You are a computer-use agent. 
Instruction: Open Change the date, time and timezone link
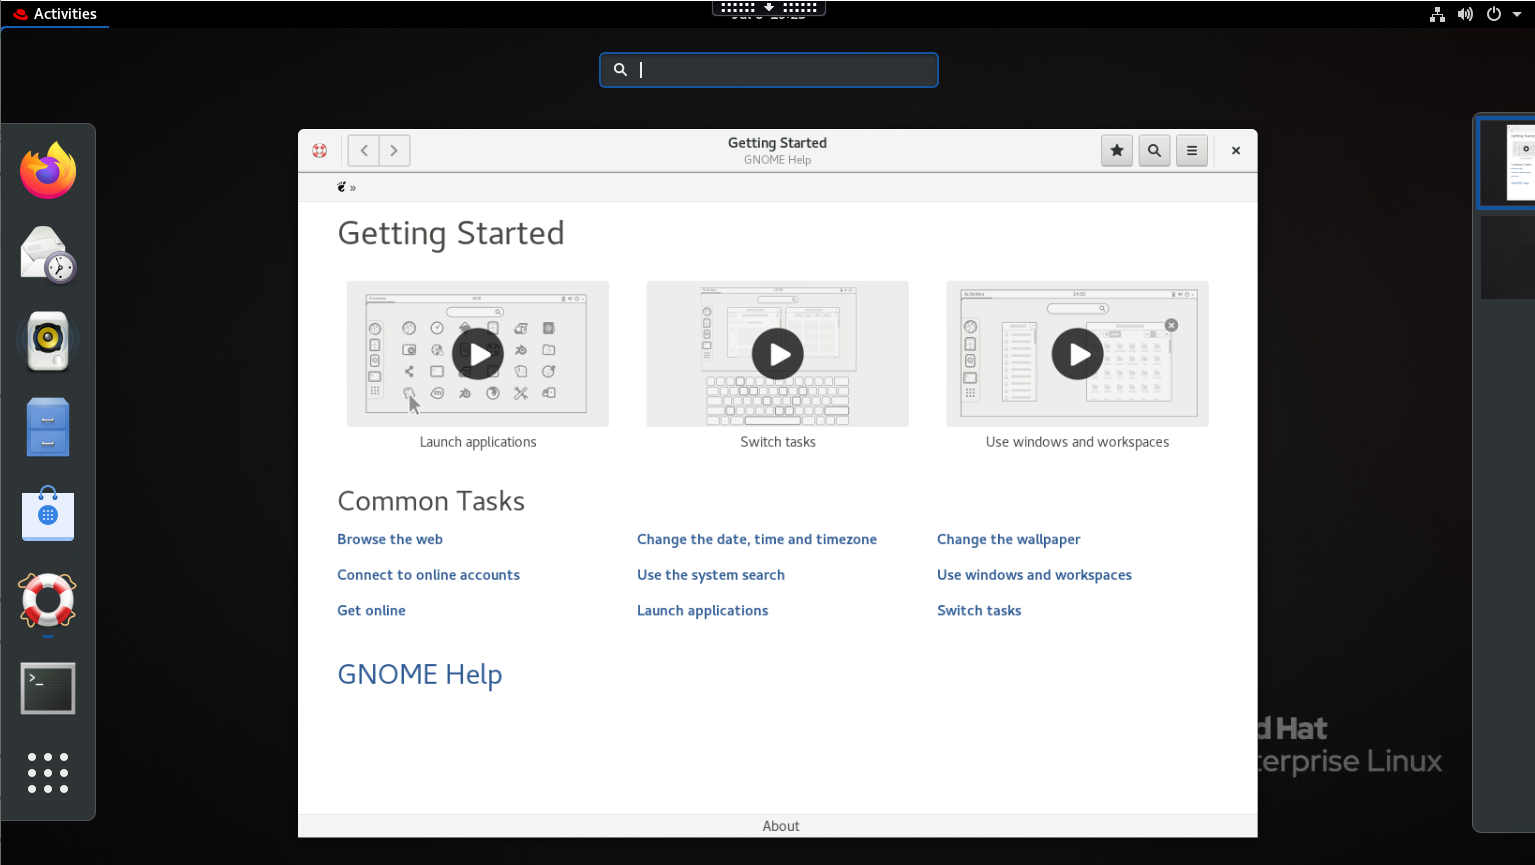pyautogui.click(x=756, y=539)
